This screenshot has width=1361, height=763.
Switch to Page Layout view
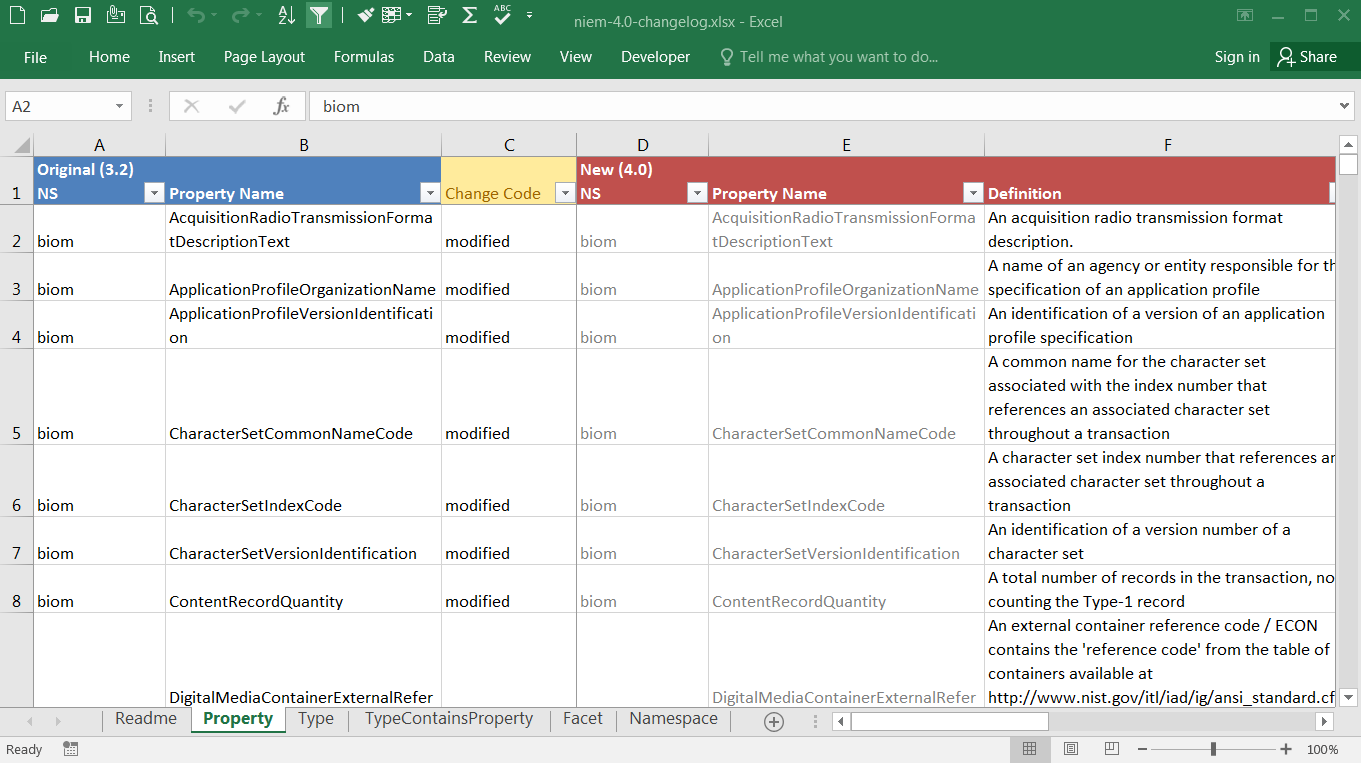[1071, 749]
